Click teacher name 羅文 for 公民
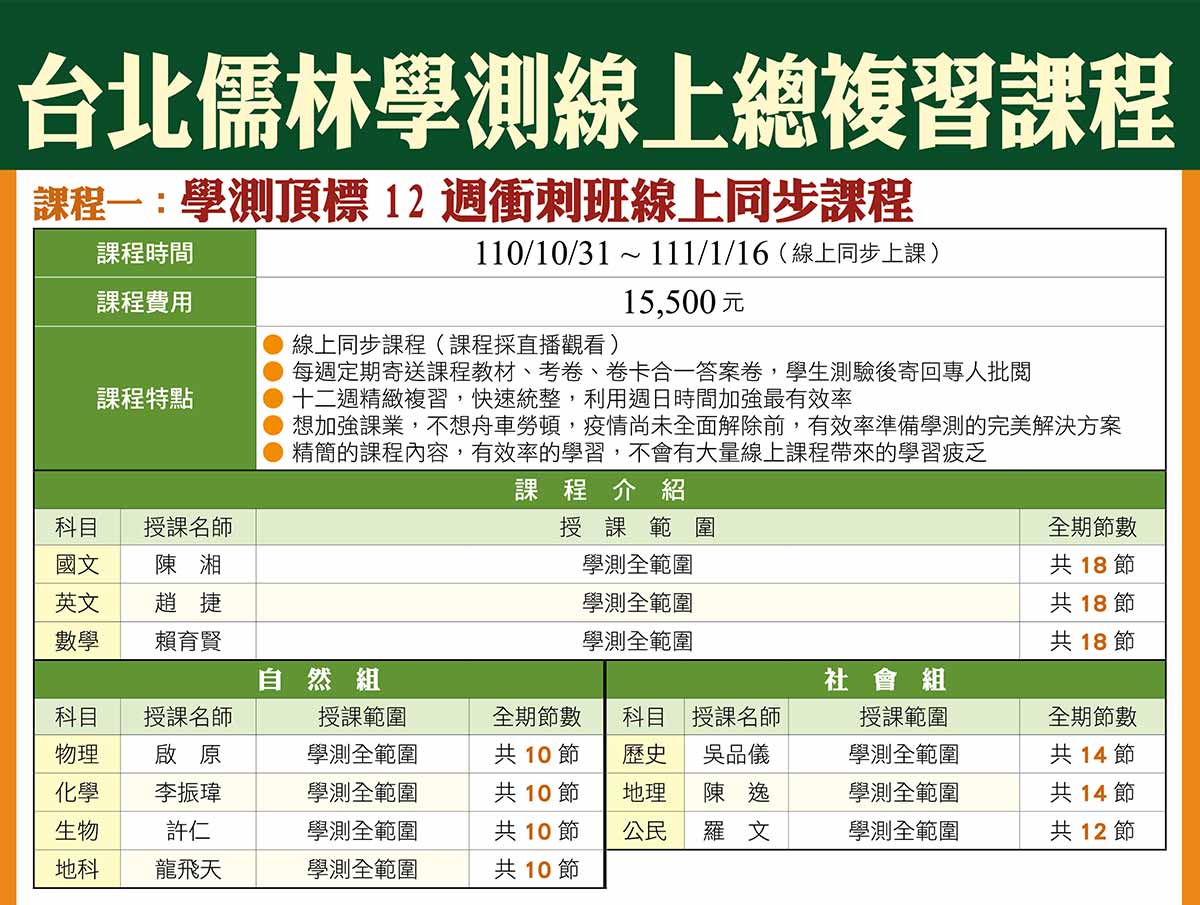 (x=736, y=830)
